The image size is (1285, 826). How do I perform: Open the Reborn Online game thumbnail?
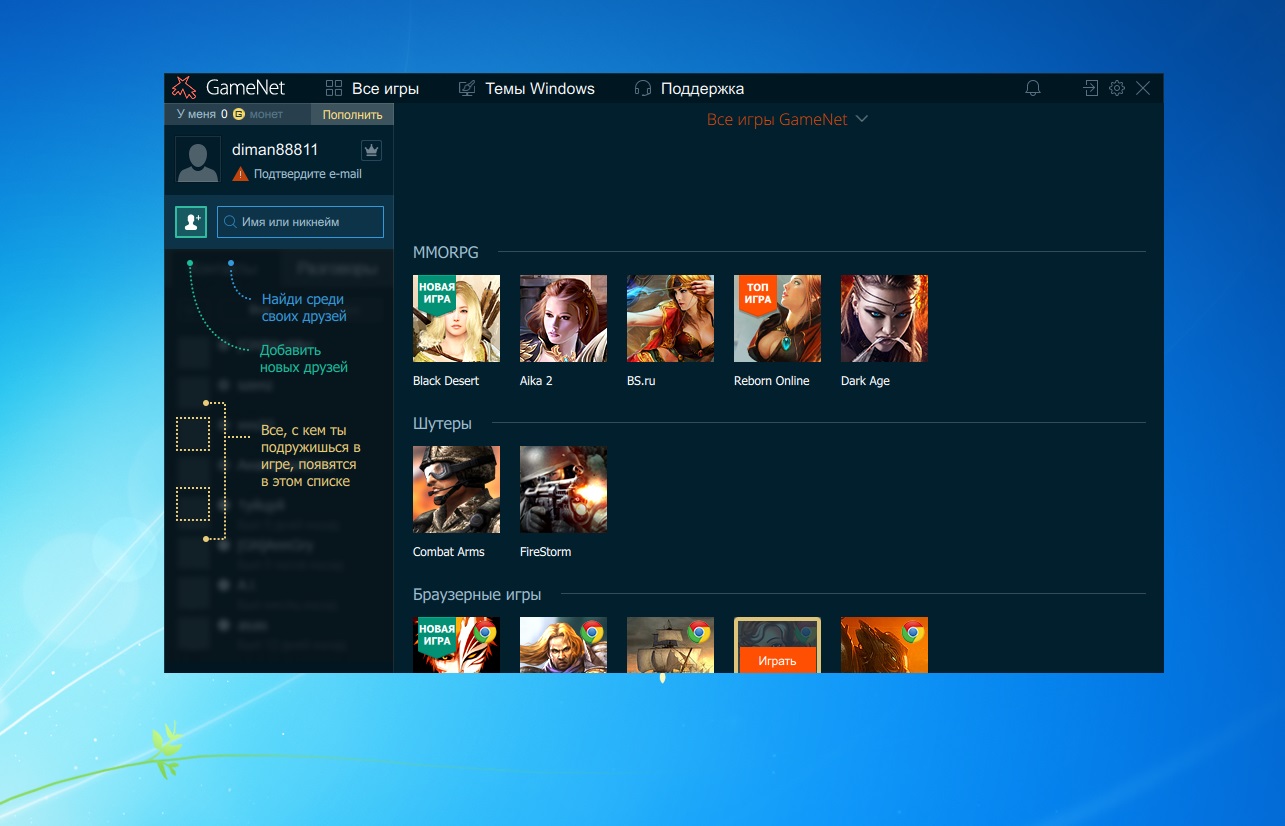click(x=777, y=318)
